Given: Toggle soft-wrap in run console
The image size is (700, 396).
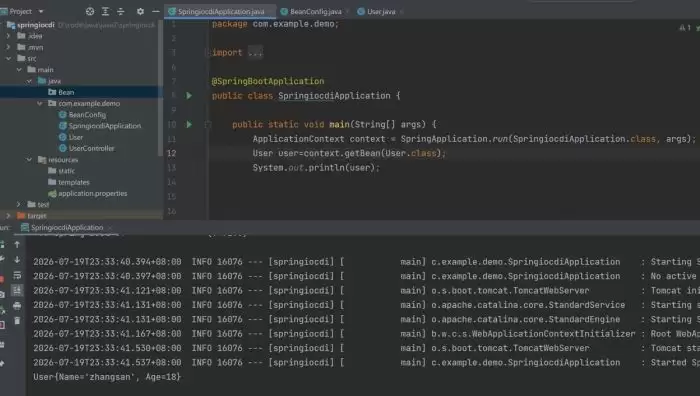Looking at the screenshot, I should tap(17, 275).
